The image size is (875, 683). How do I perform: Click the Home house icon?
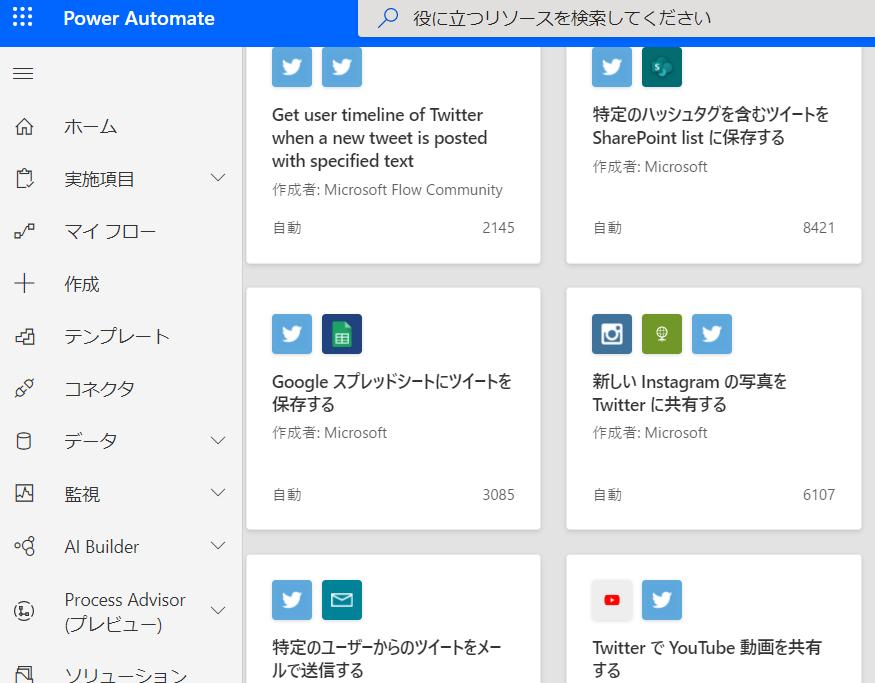[x=24, y=127]
